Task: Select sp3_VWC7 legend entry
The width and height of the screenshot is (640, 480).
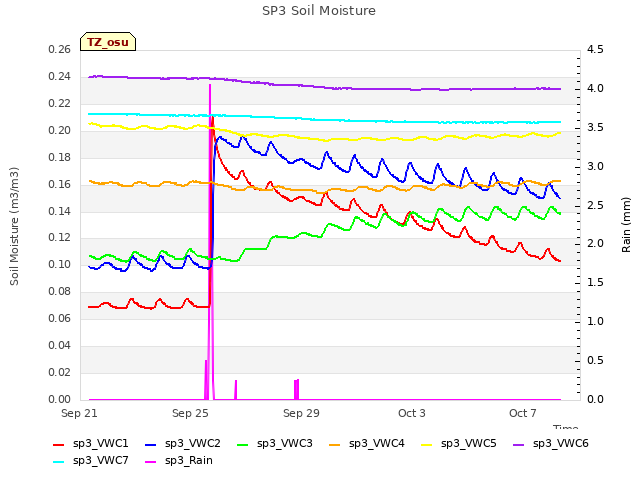Action: (91, 461)
